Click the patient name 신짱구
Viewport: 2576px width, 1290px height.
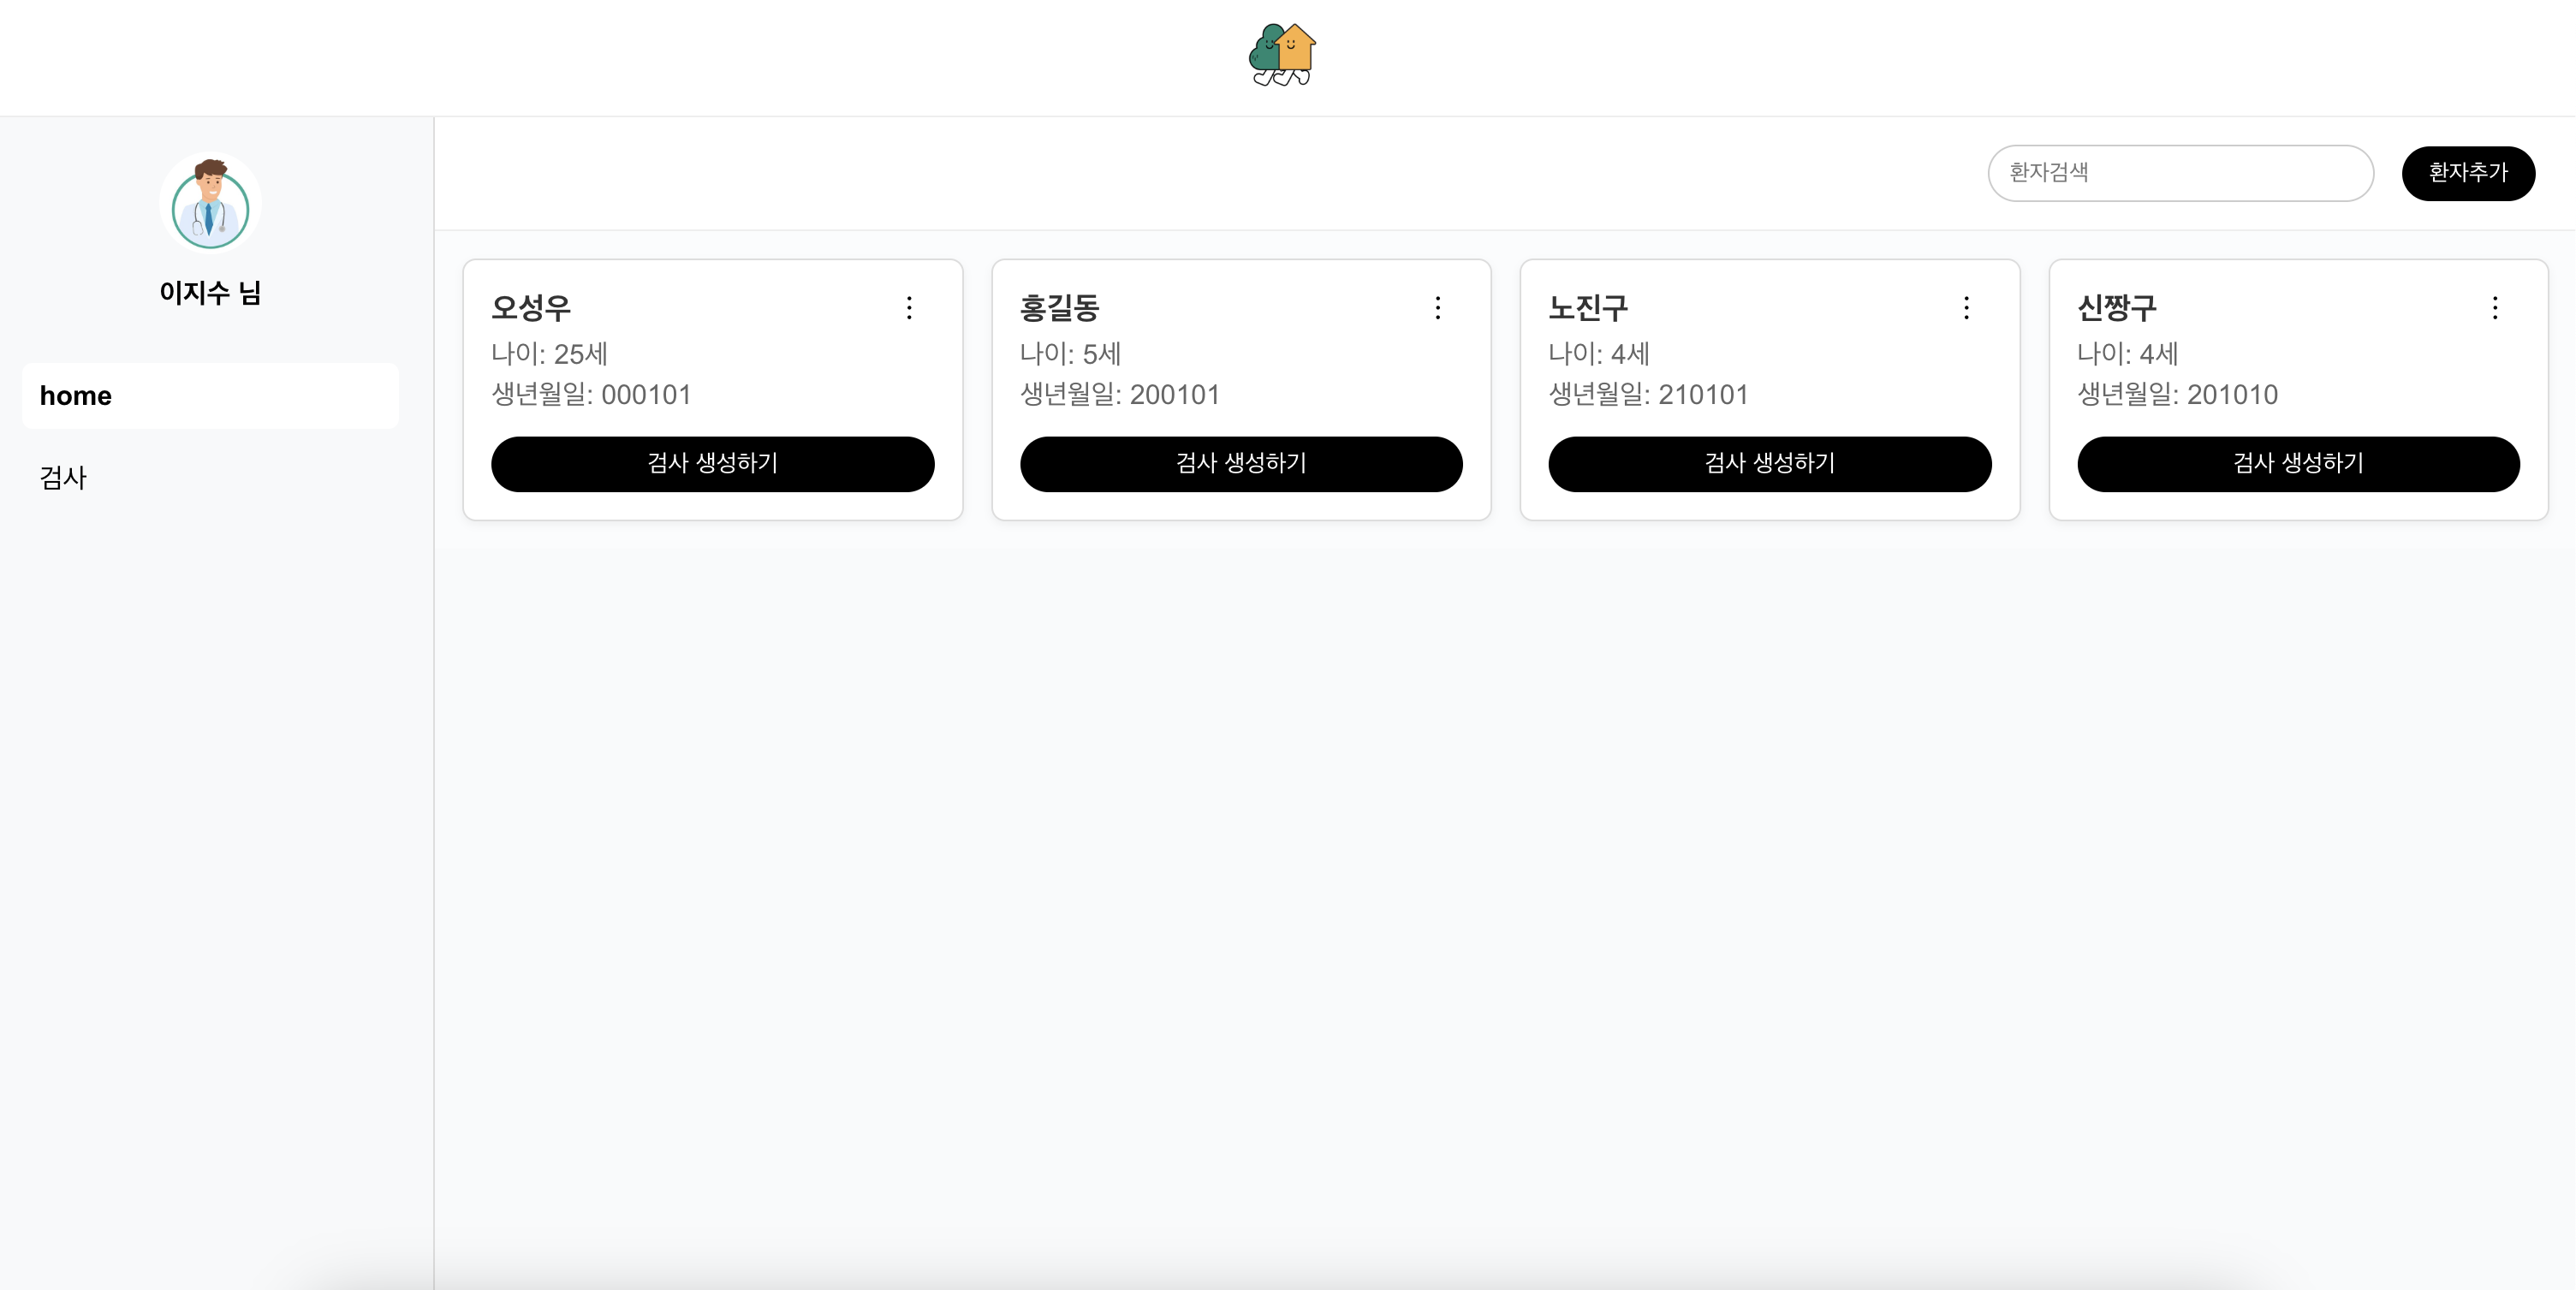point(2117,308)
